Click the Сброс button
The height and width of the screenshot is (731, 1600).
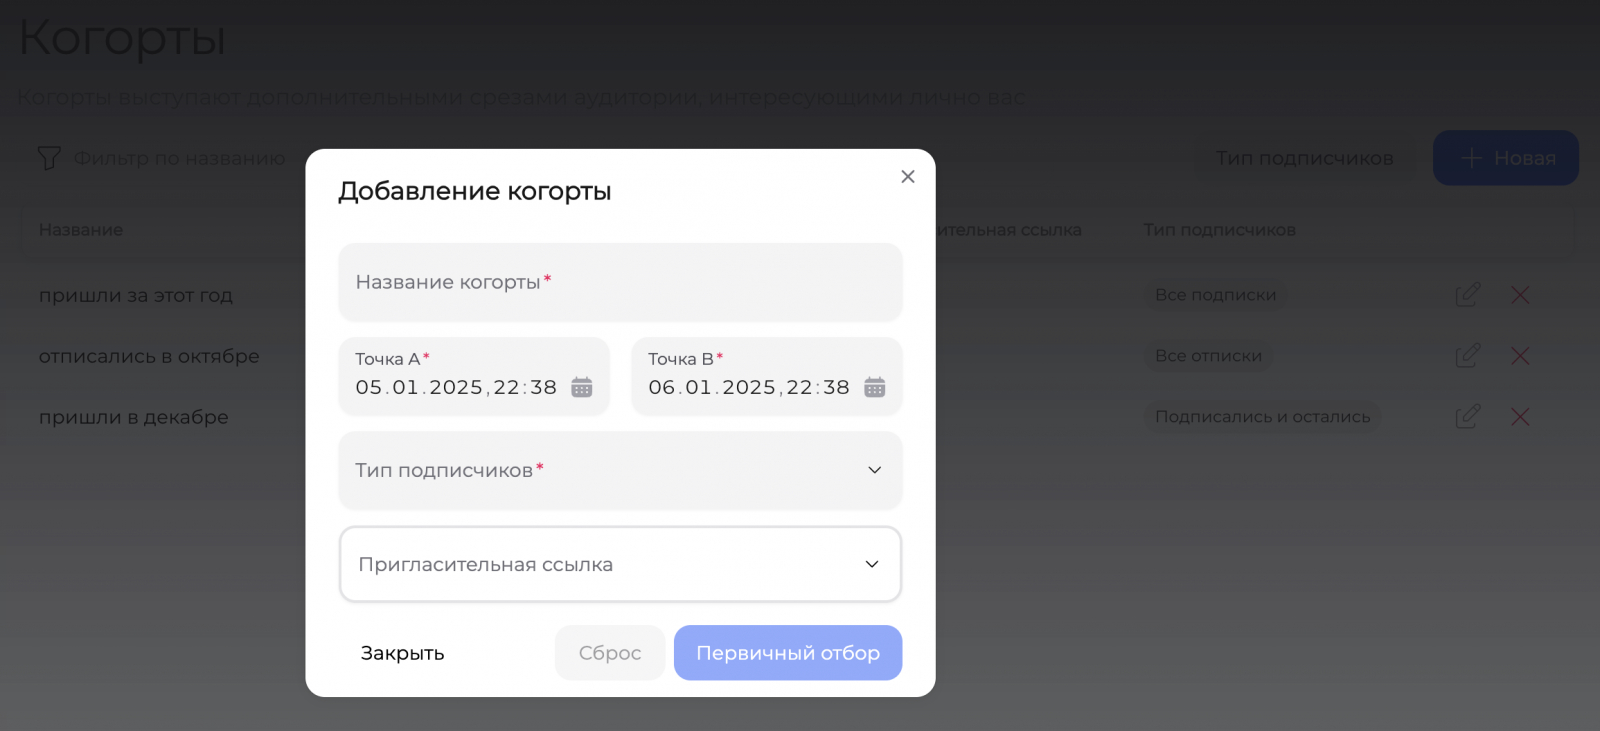[610, 653]
